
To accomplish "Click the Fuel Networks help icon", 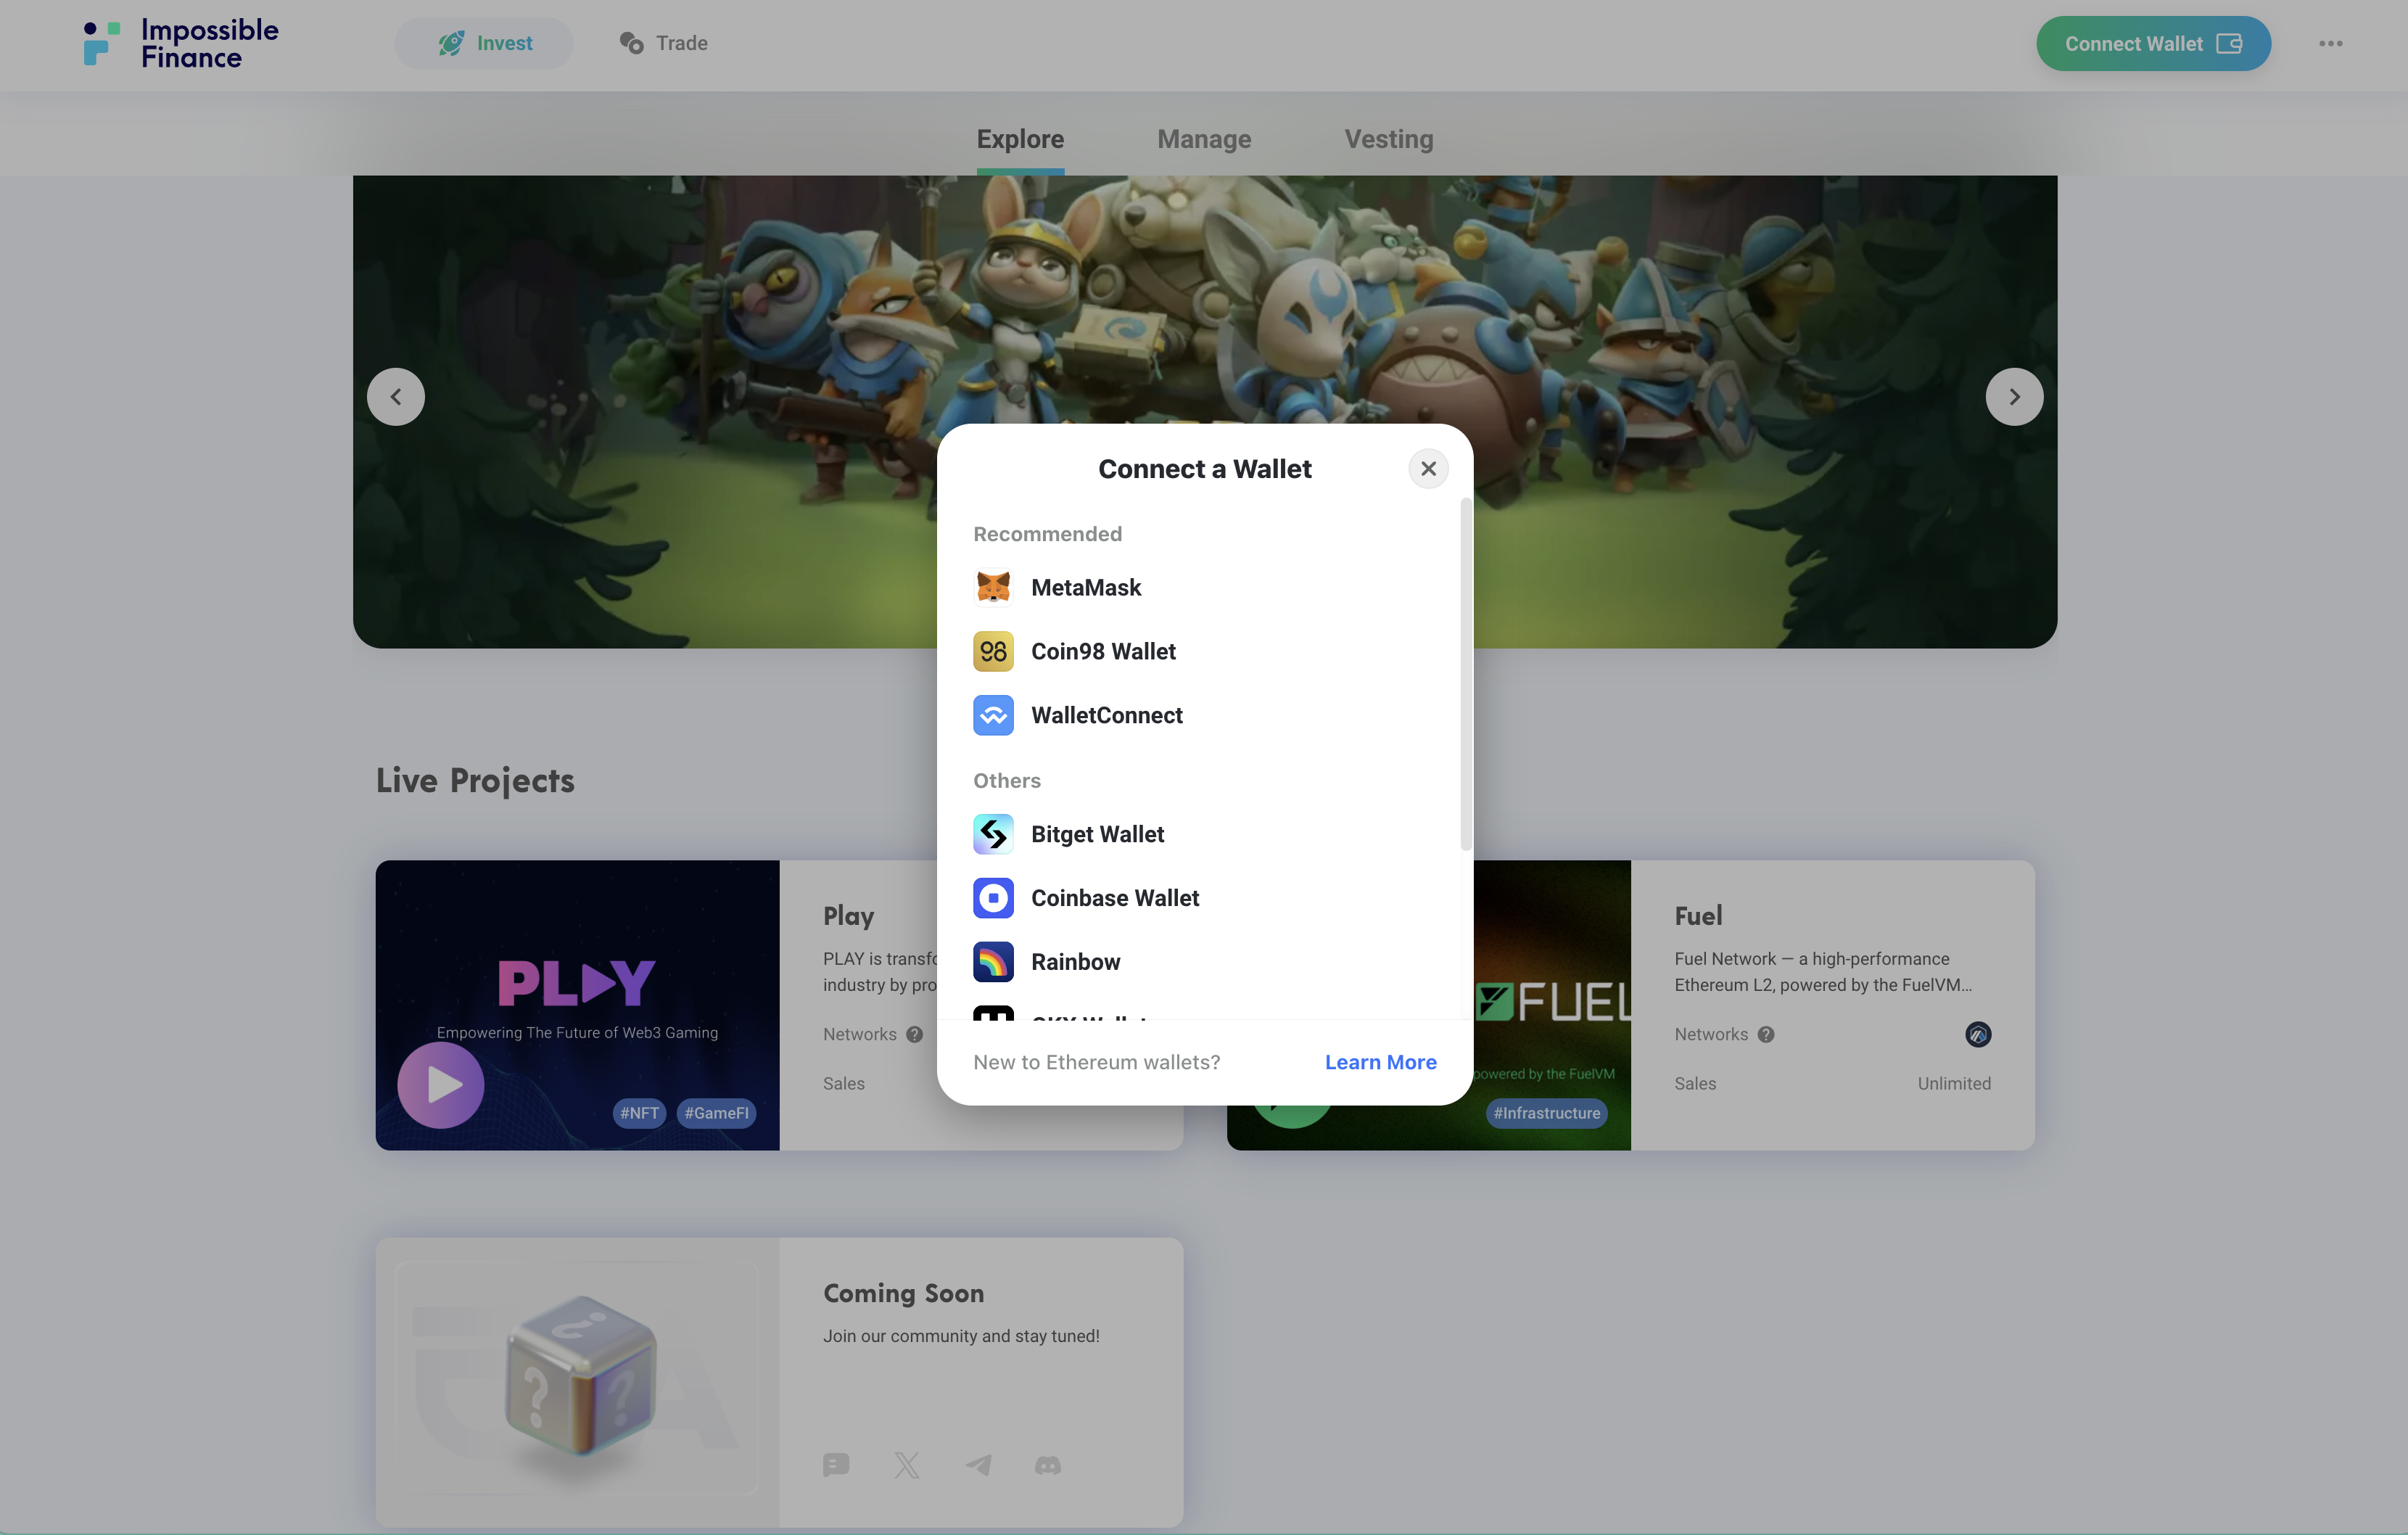I will [x=1765, y=1034].
